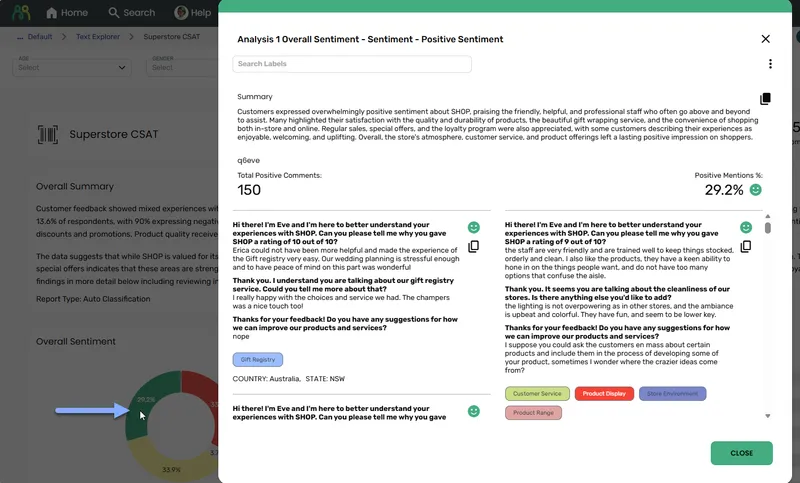The image size is (800, 483).
Task: Click the app logo icon in top bar
Action: (21, 12)
